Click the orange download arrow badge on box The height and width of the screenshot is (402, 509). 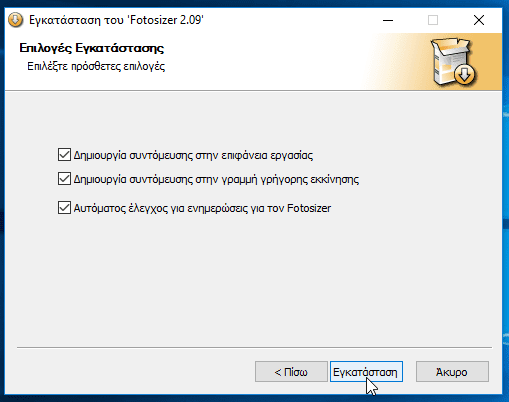(465, 74)
